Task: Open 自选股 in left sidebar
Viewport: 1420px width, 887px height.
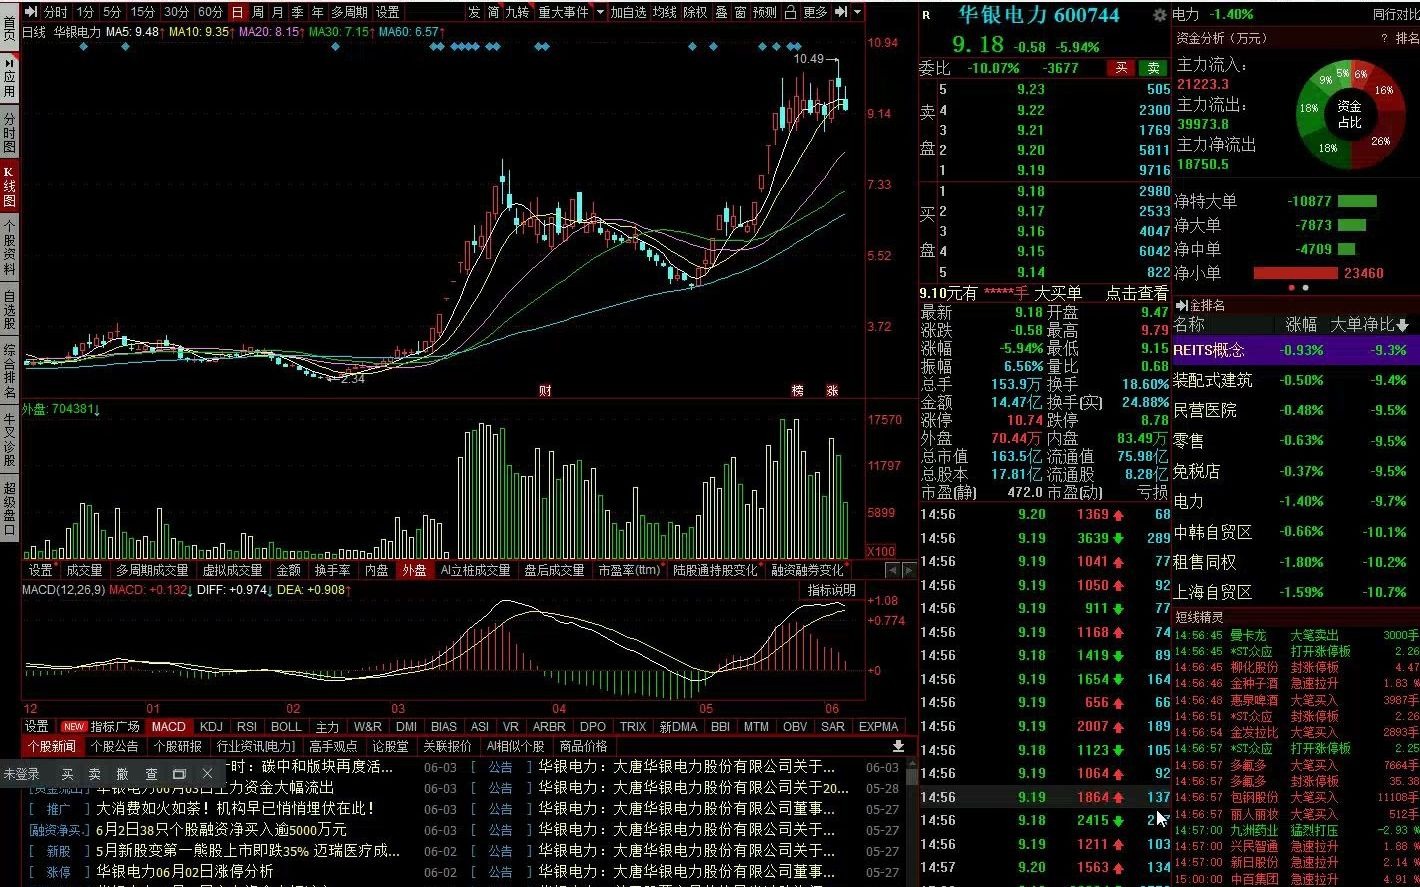Action: tap(9, 309)
